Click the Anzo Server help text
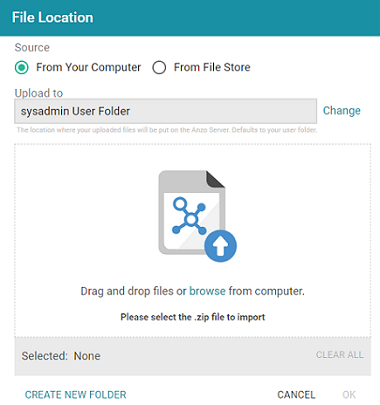 (x=167, y=130)
